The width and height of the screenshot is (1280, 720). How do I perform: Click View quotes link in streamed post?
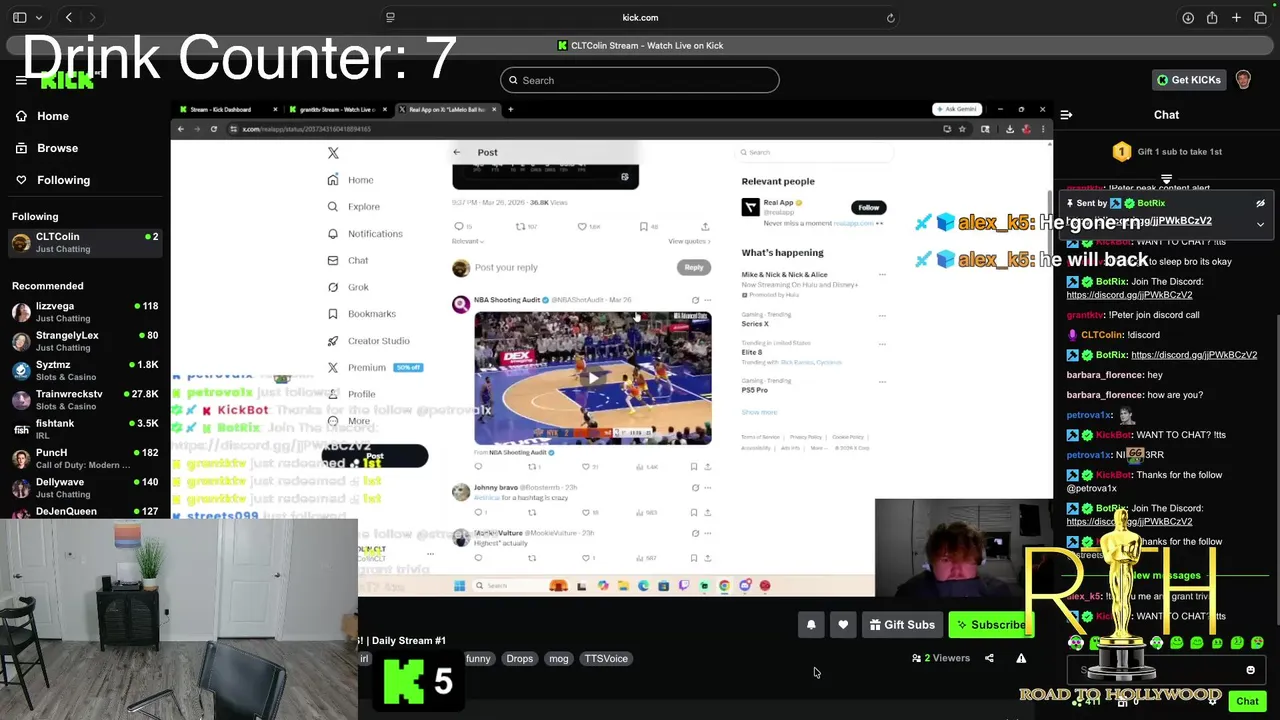click(x=688, y=241)
